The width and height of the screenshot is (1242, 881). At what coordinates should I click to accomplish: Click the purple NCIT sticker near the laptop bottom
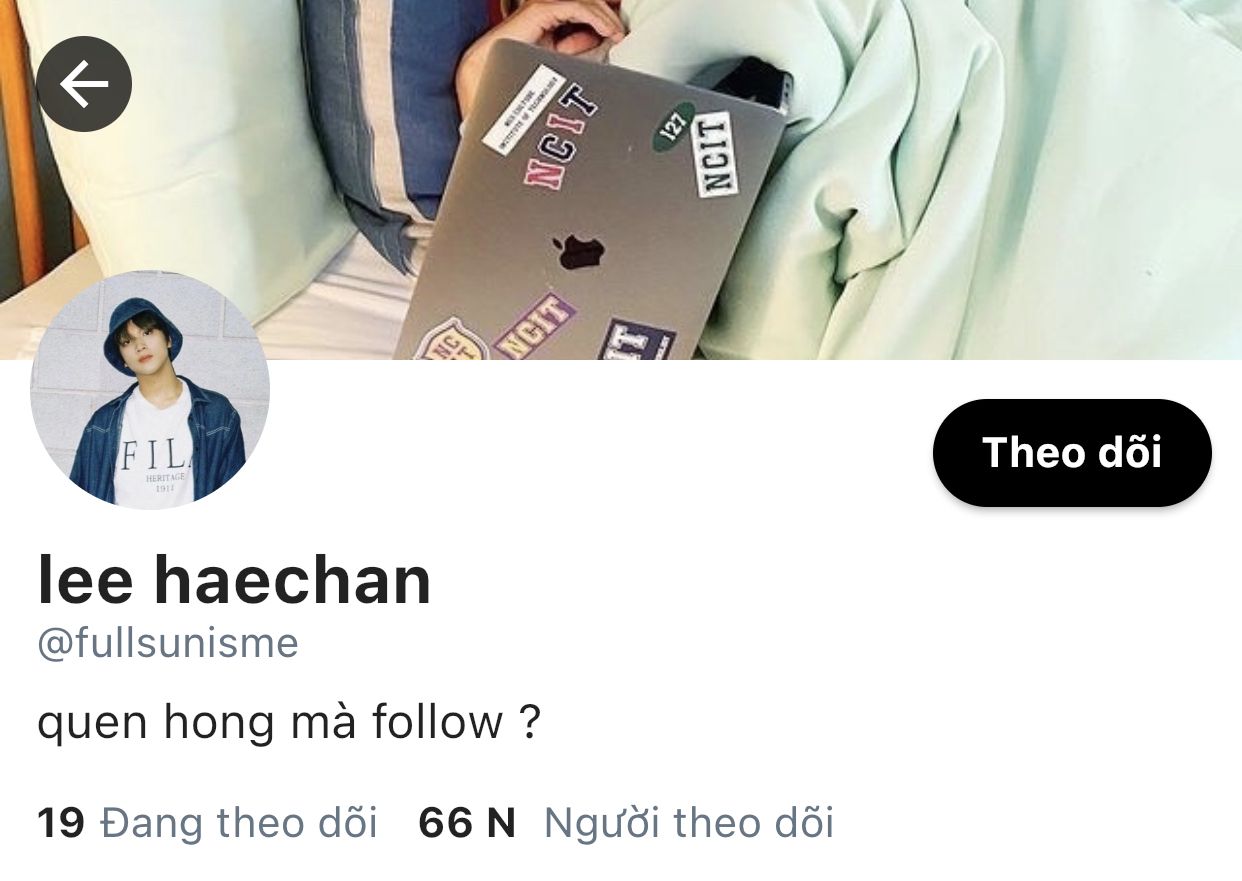(535, 327)
